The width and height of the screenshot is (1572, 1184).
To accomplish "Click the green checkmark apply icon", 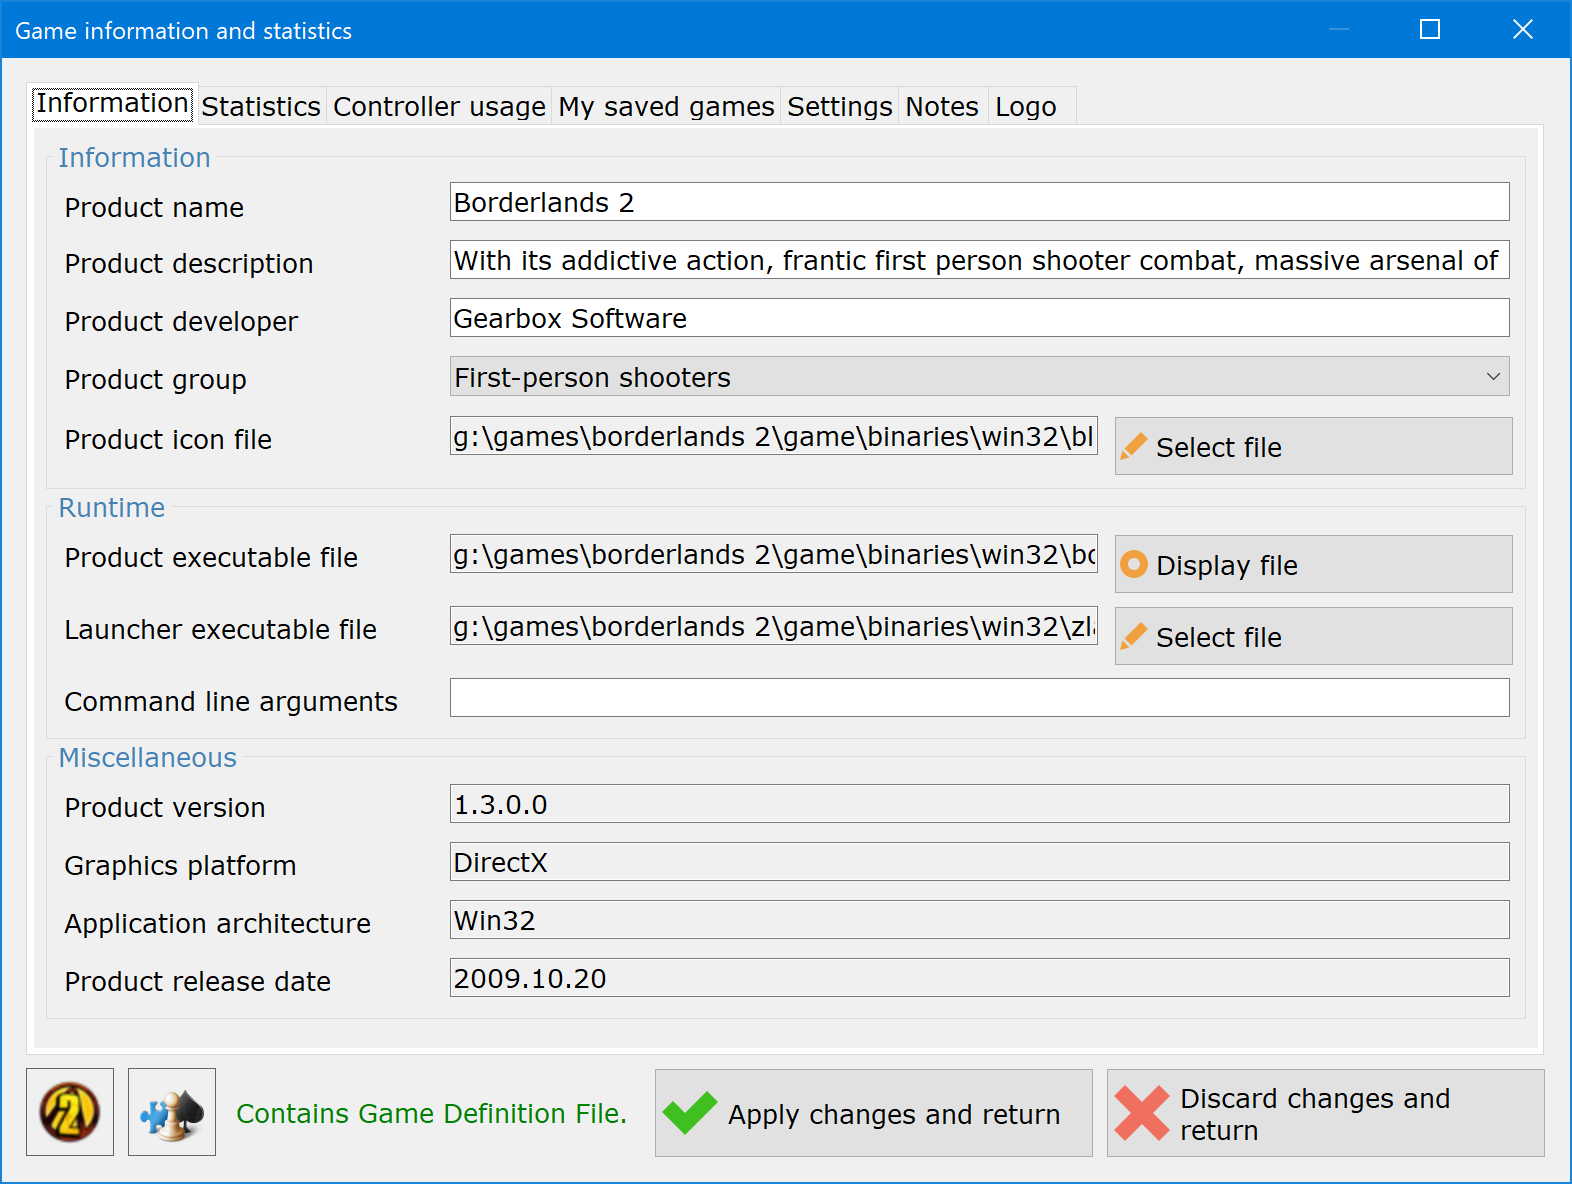I will [690, 1113].
